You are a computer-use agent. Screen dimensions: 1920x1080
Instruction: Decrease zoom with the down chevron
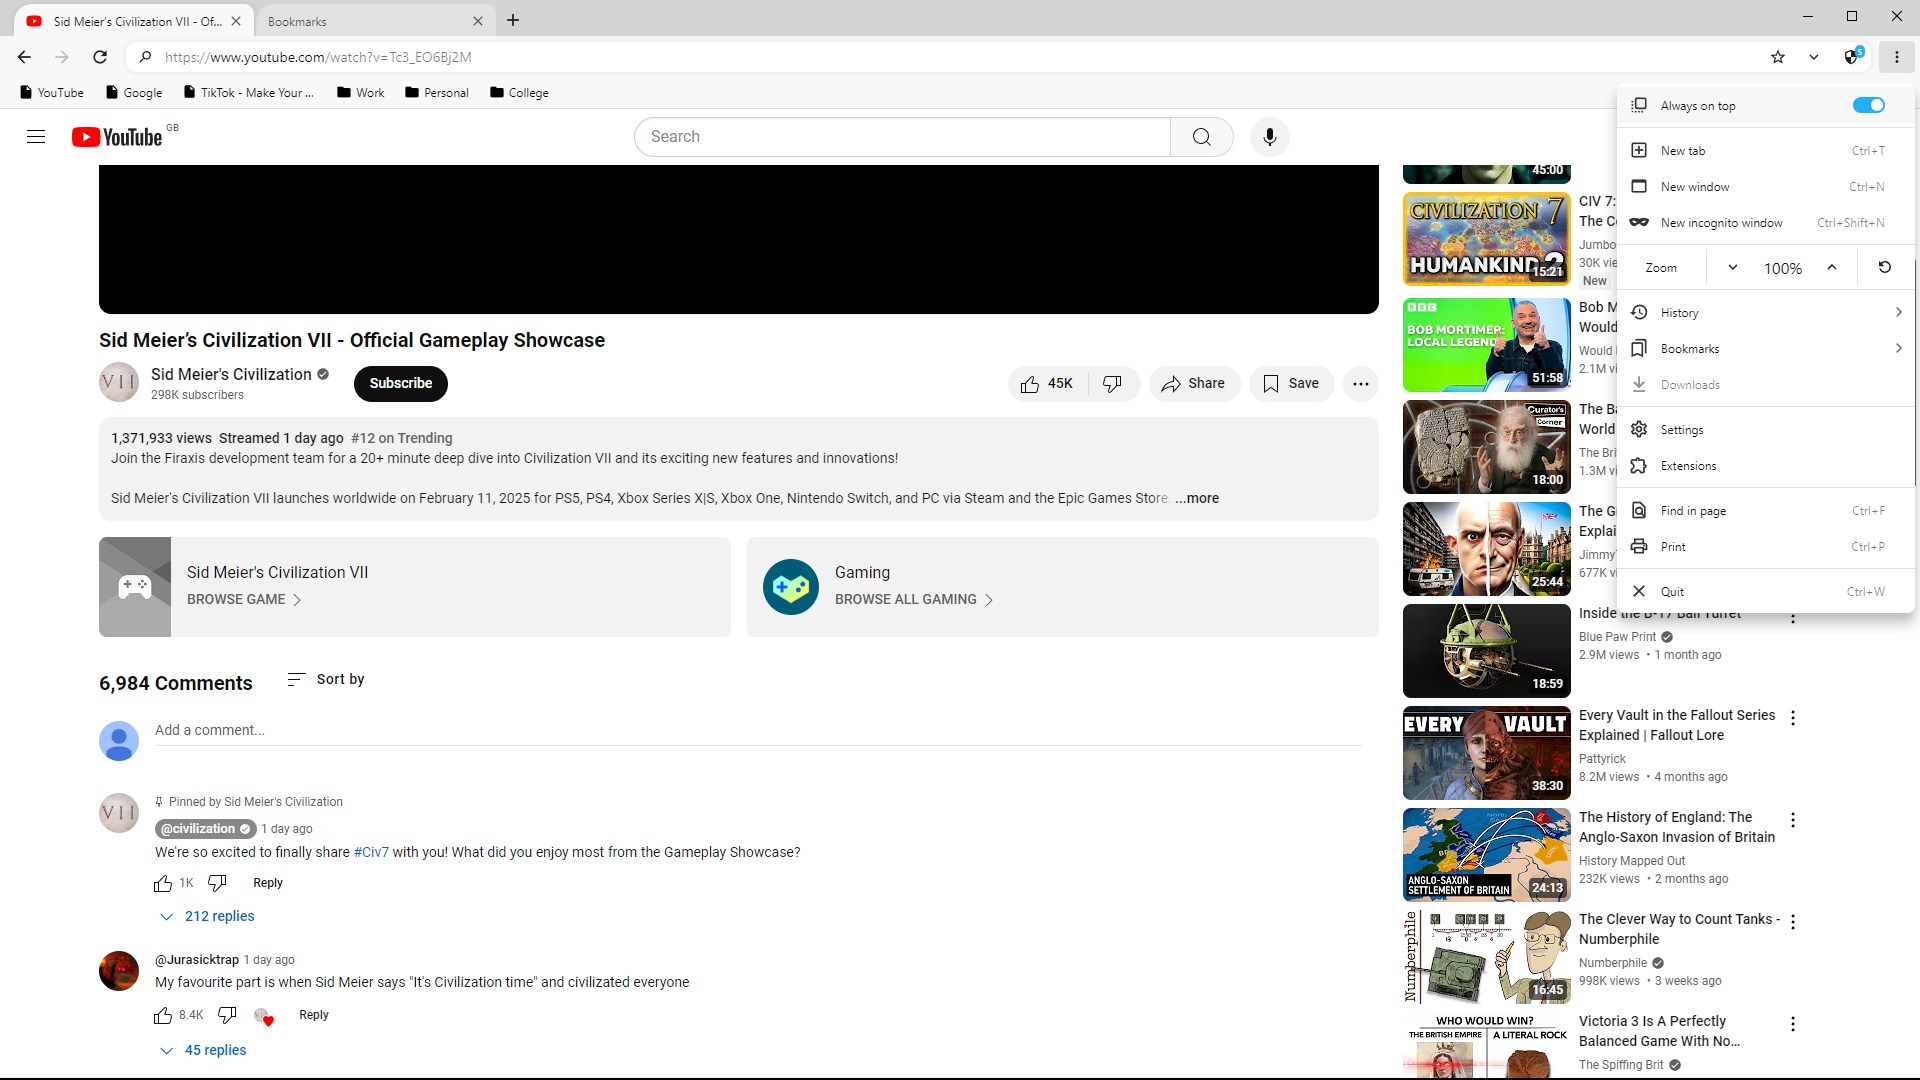point(1732,267)
